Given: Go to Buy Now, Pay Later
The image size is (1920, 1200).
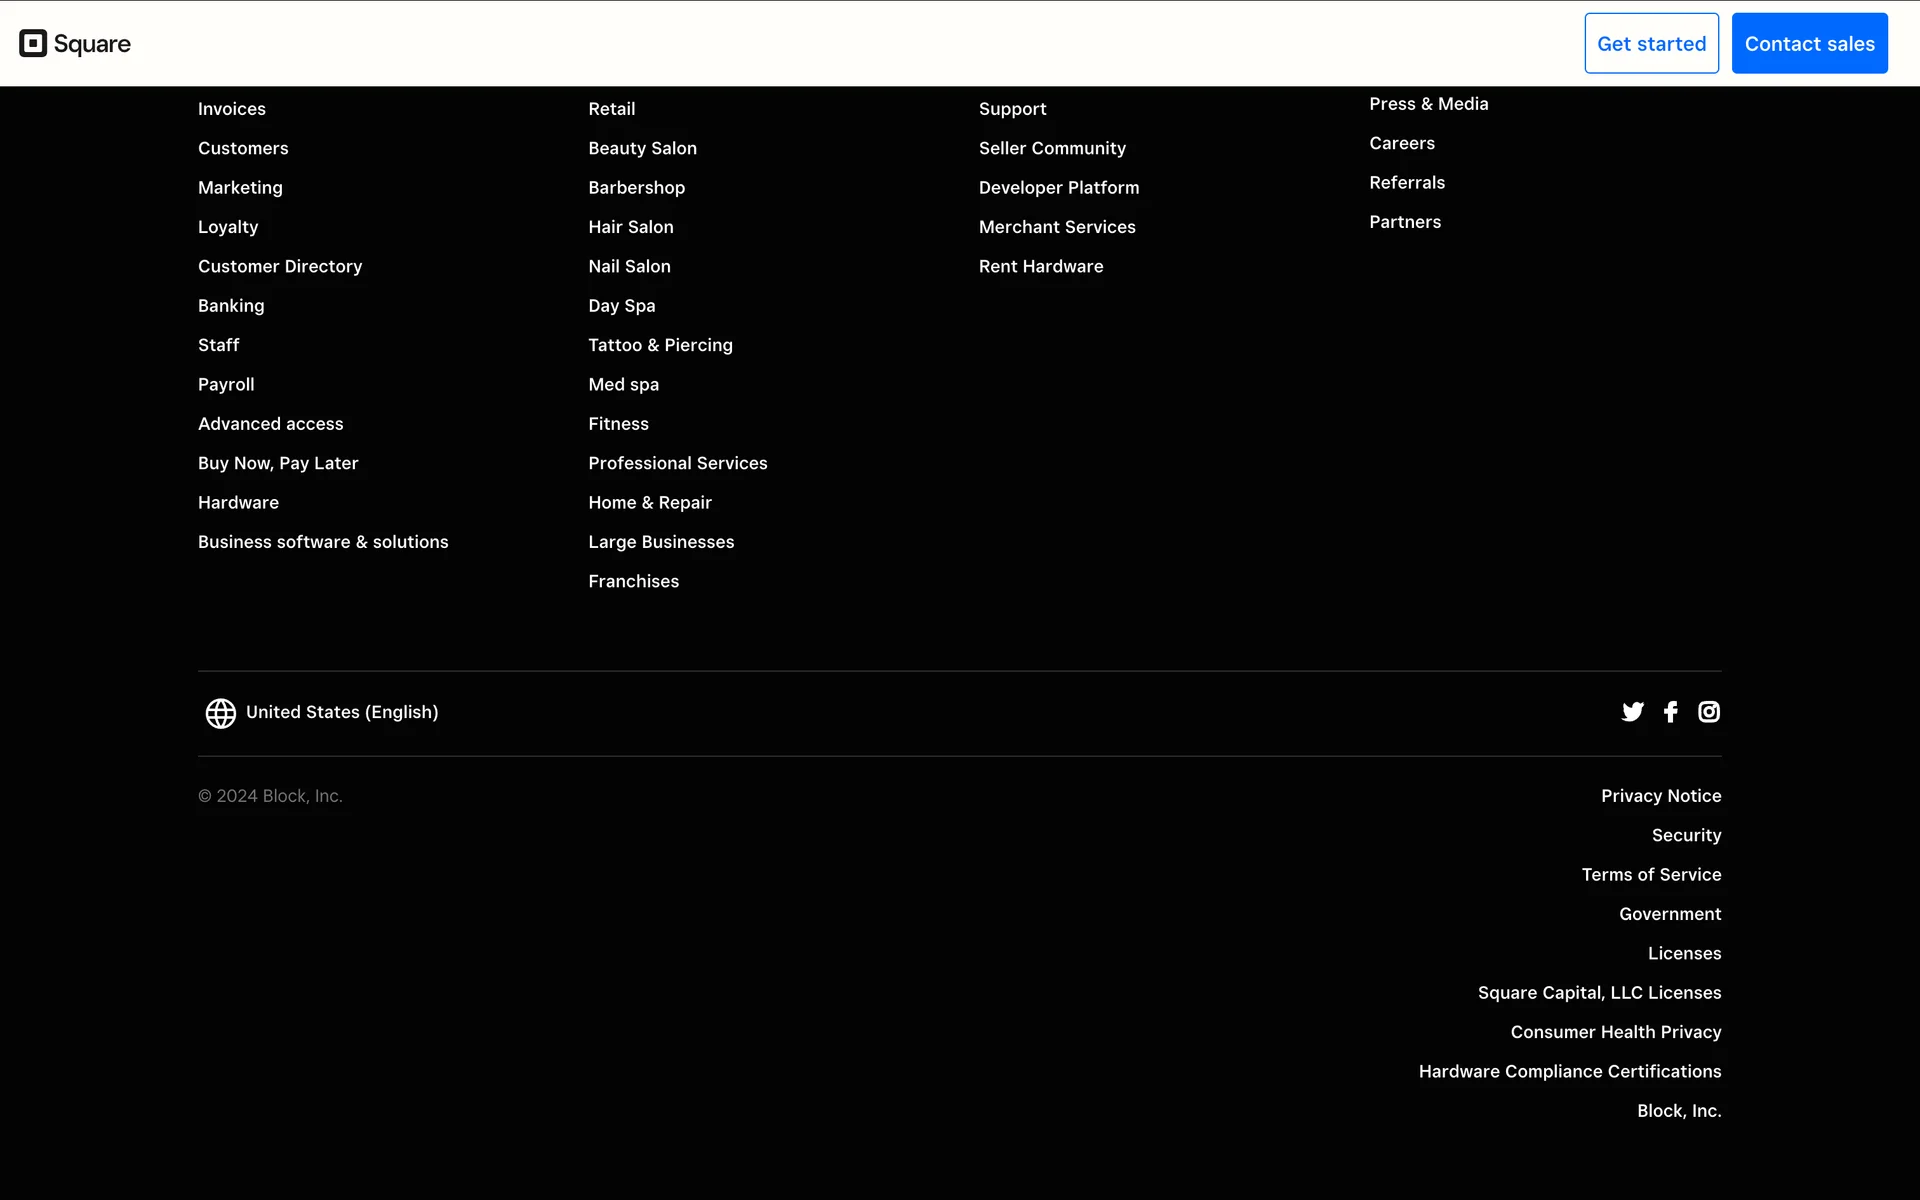Looking at the screenshot, I should click(278, 463).
